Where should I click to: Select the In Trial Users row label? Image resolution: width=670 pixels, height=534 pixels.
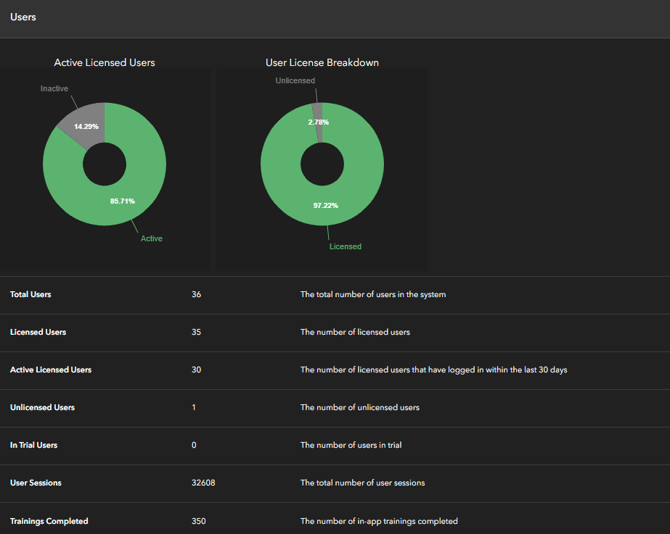click(34, 445)
